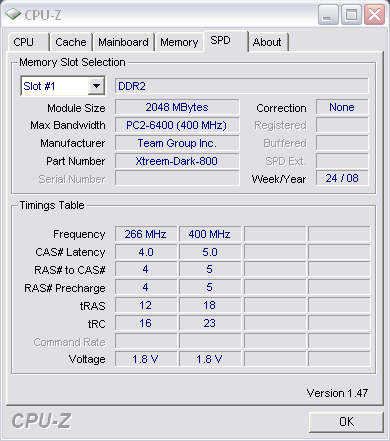
Task: Maximize the CPU-Z window
Action: [x=351, y=15]
